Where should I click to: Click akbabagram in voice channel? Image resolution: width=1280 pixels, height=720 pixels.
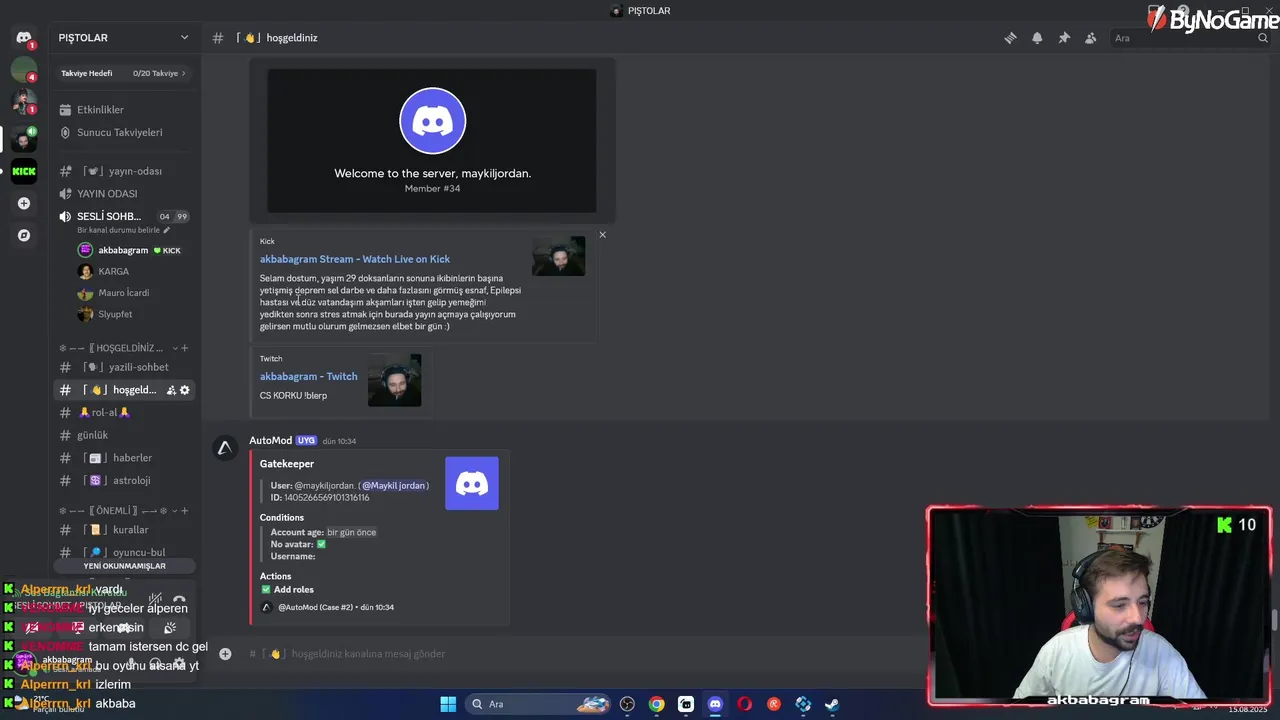pyautogui.click(x=123, y=250)
